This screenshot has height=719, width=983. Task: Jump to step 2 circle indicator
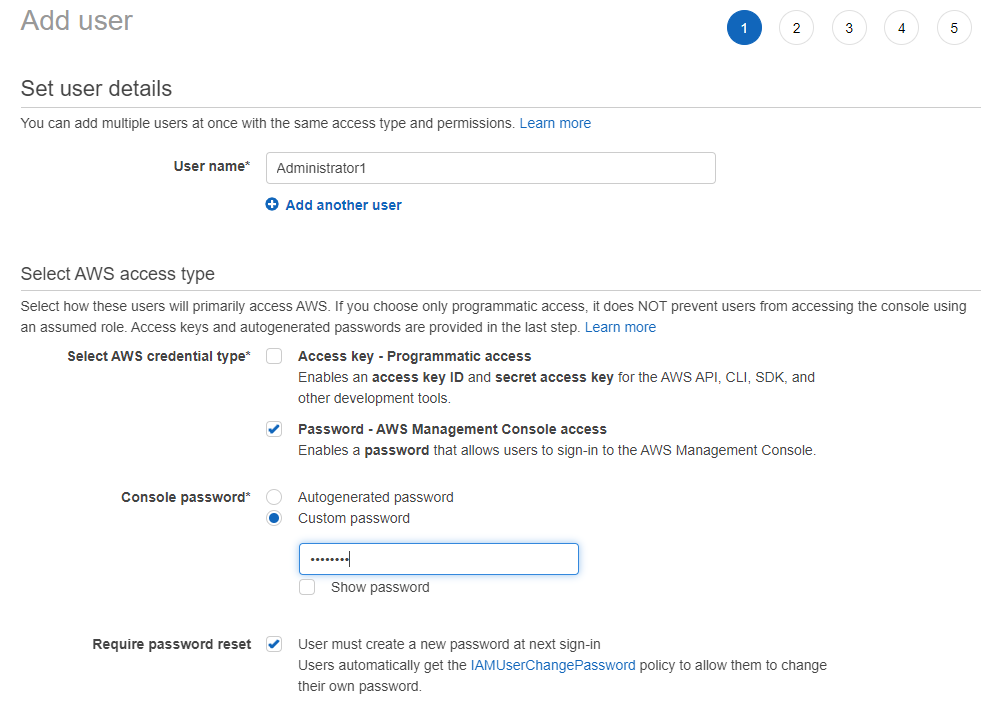pyautogui.click(x=796, y=28)
